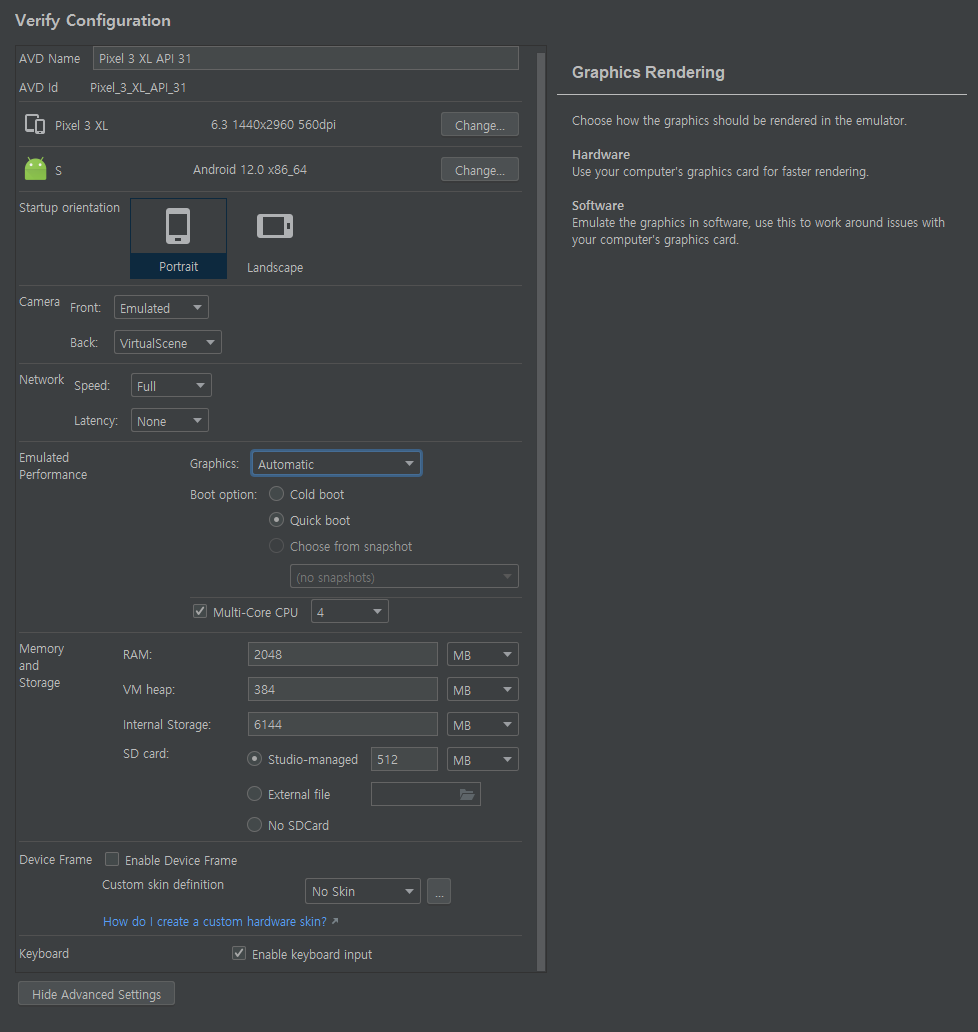Select External file SD card option
Image resolution: width=978 pixels, height=1032 pixels.
pos(254,794)
